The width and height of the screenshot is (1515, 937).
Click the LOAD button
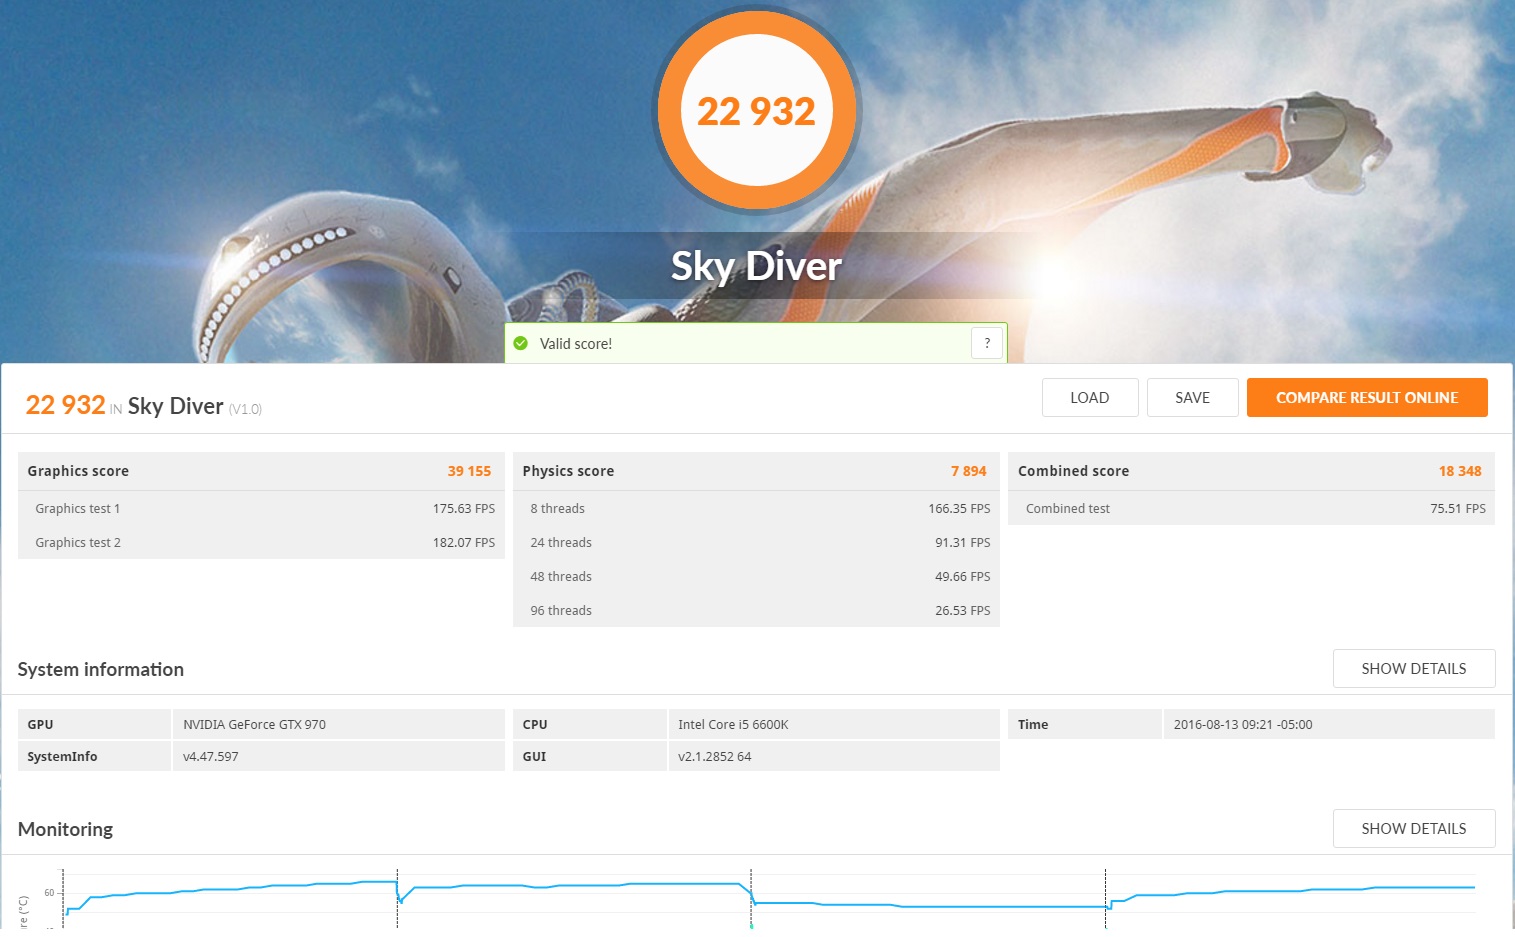tap(1090, 397)
